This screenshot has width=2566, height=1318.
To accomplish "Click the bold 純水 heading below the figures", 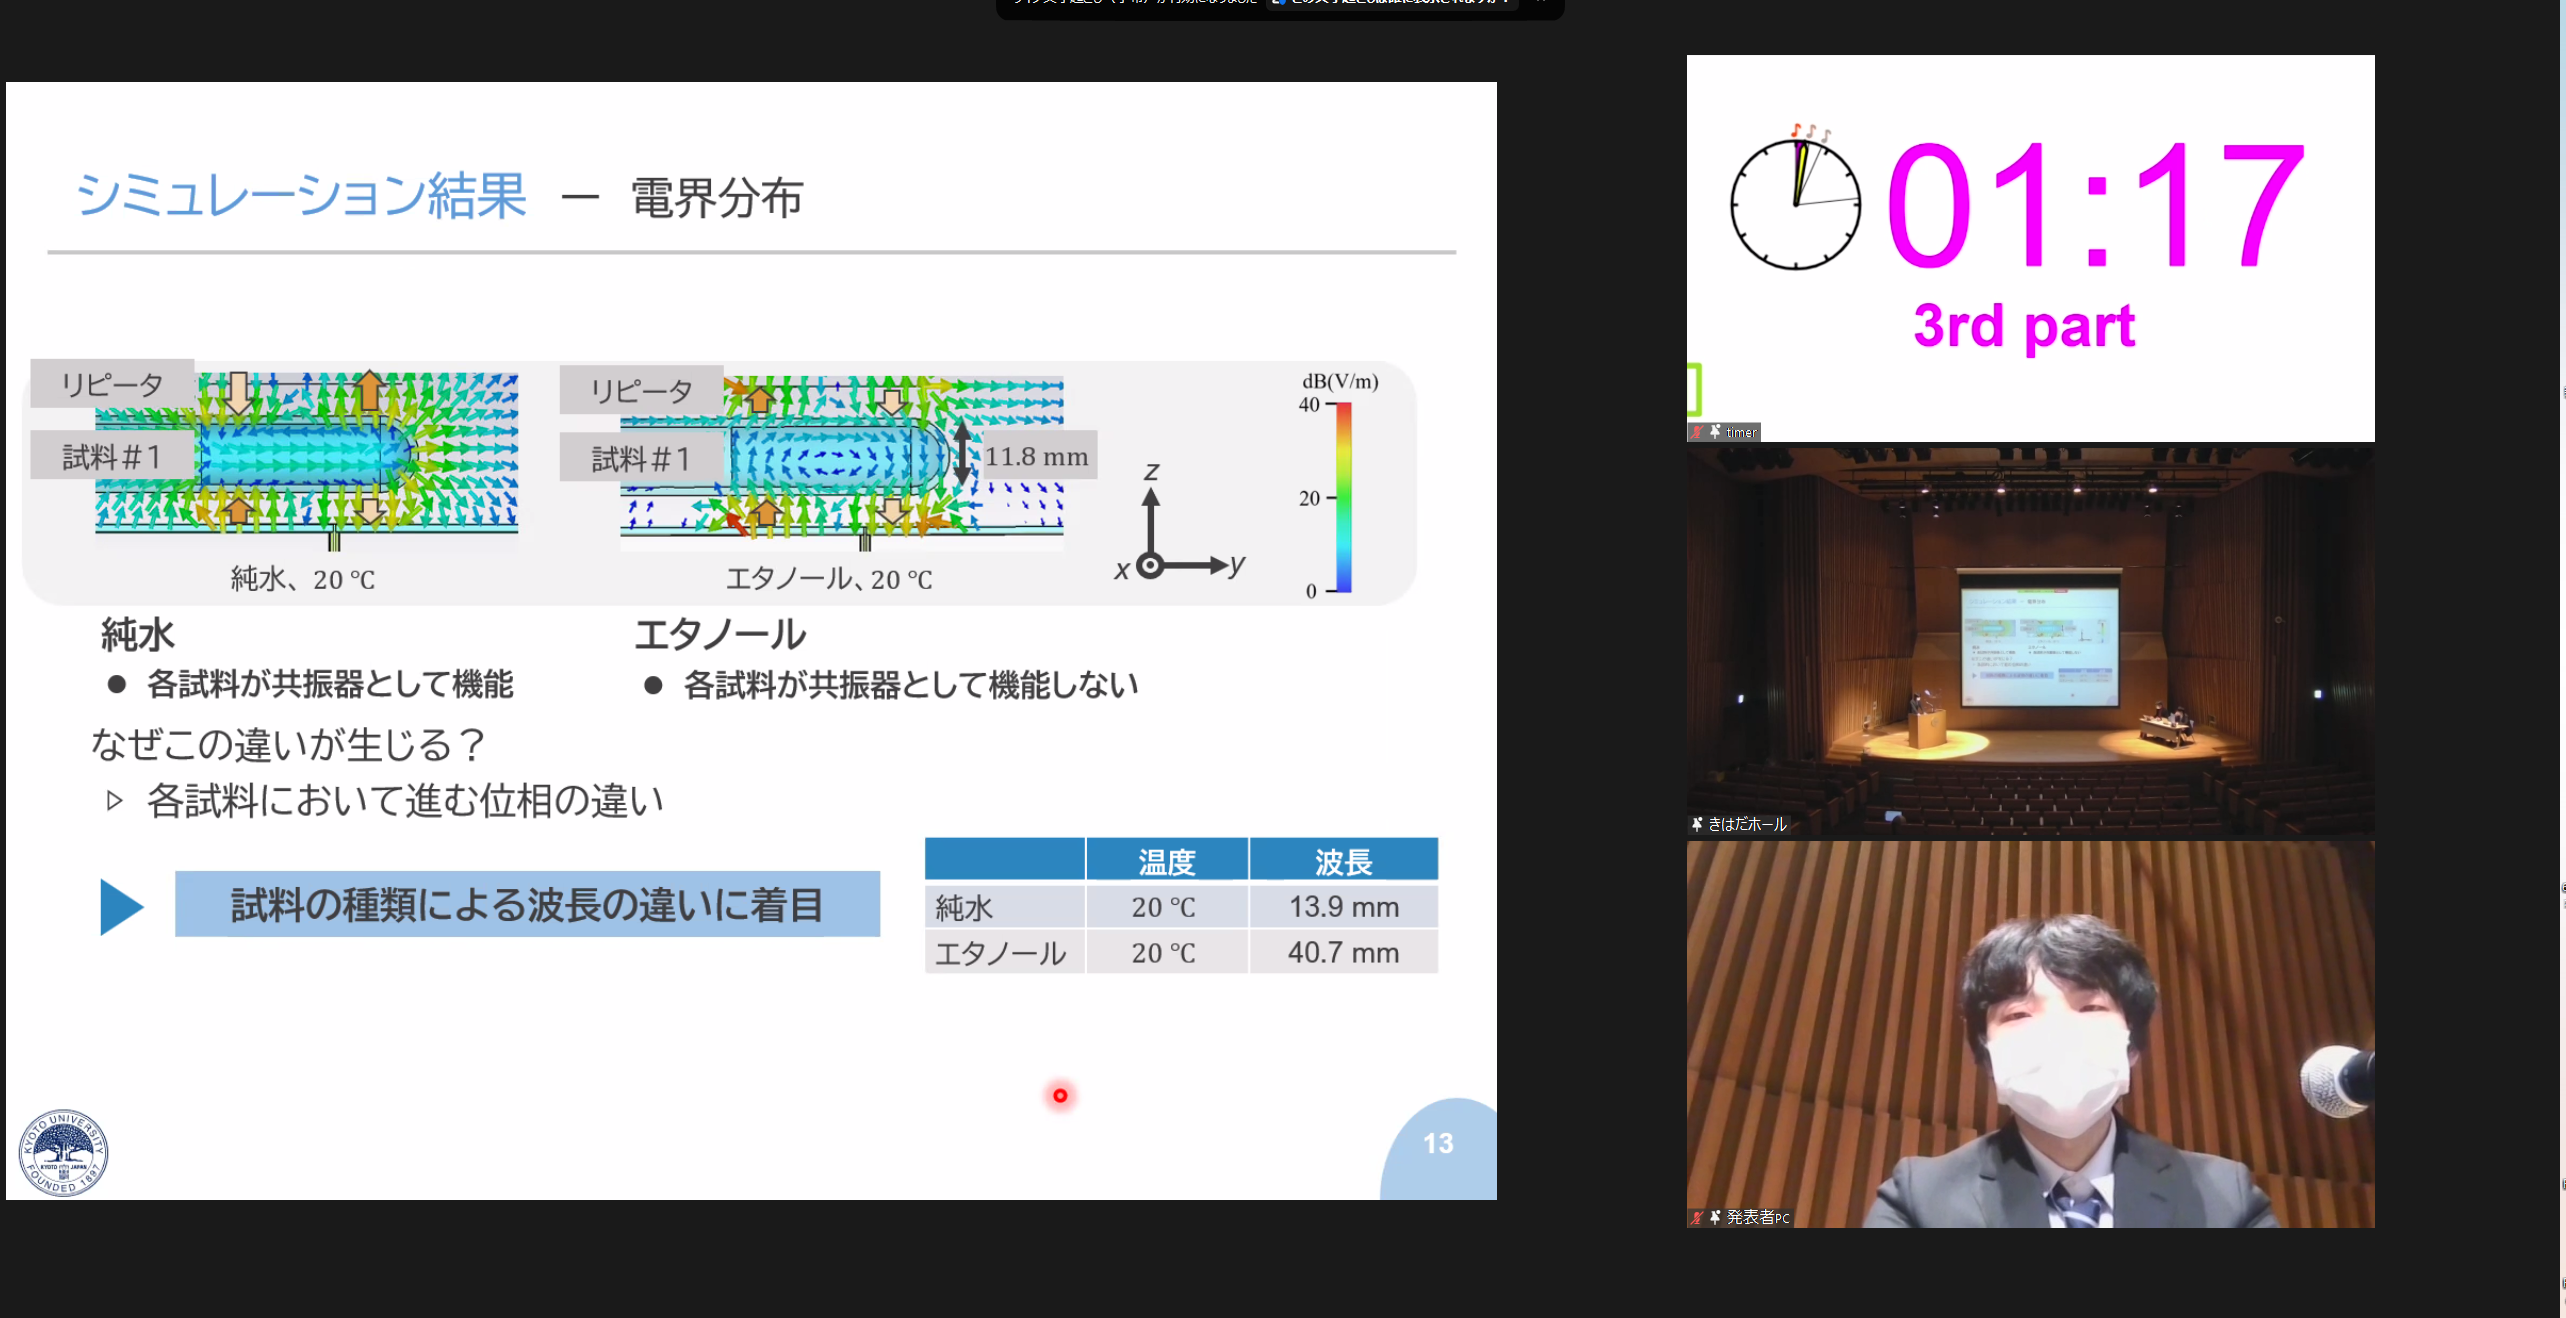I will click(x=138, y=635).
